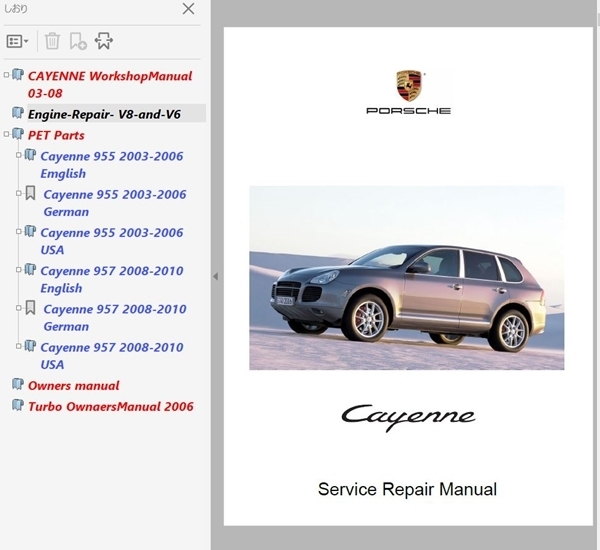Go to Cayenne 957 2008-2010 German bookmark
This screenshot has height=550, width=600.
[x=114, y=318]
